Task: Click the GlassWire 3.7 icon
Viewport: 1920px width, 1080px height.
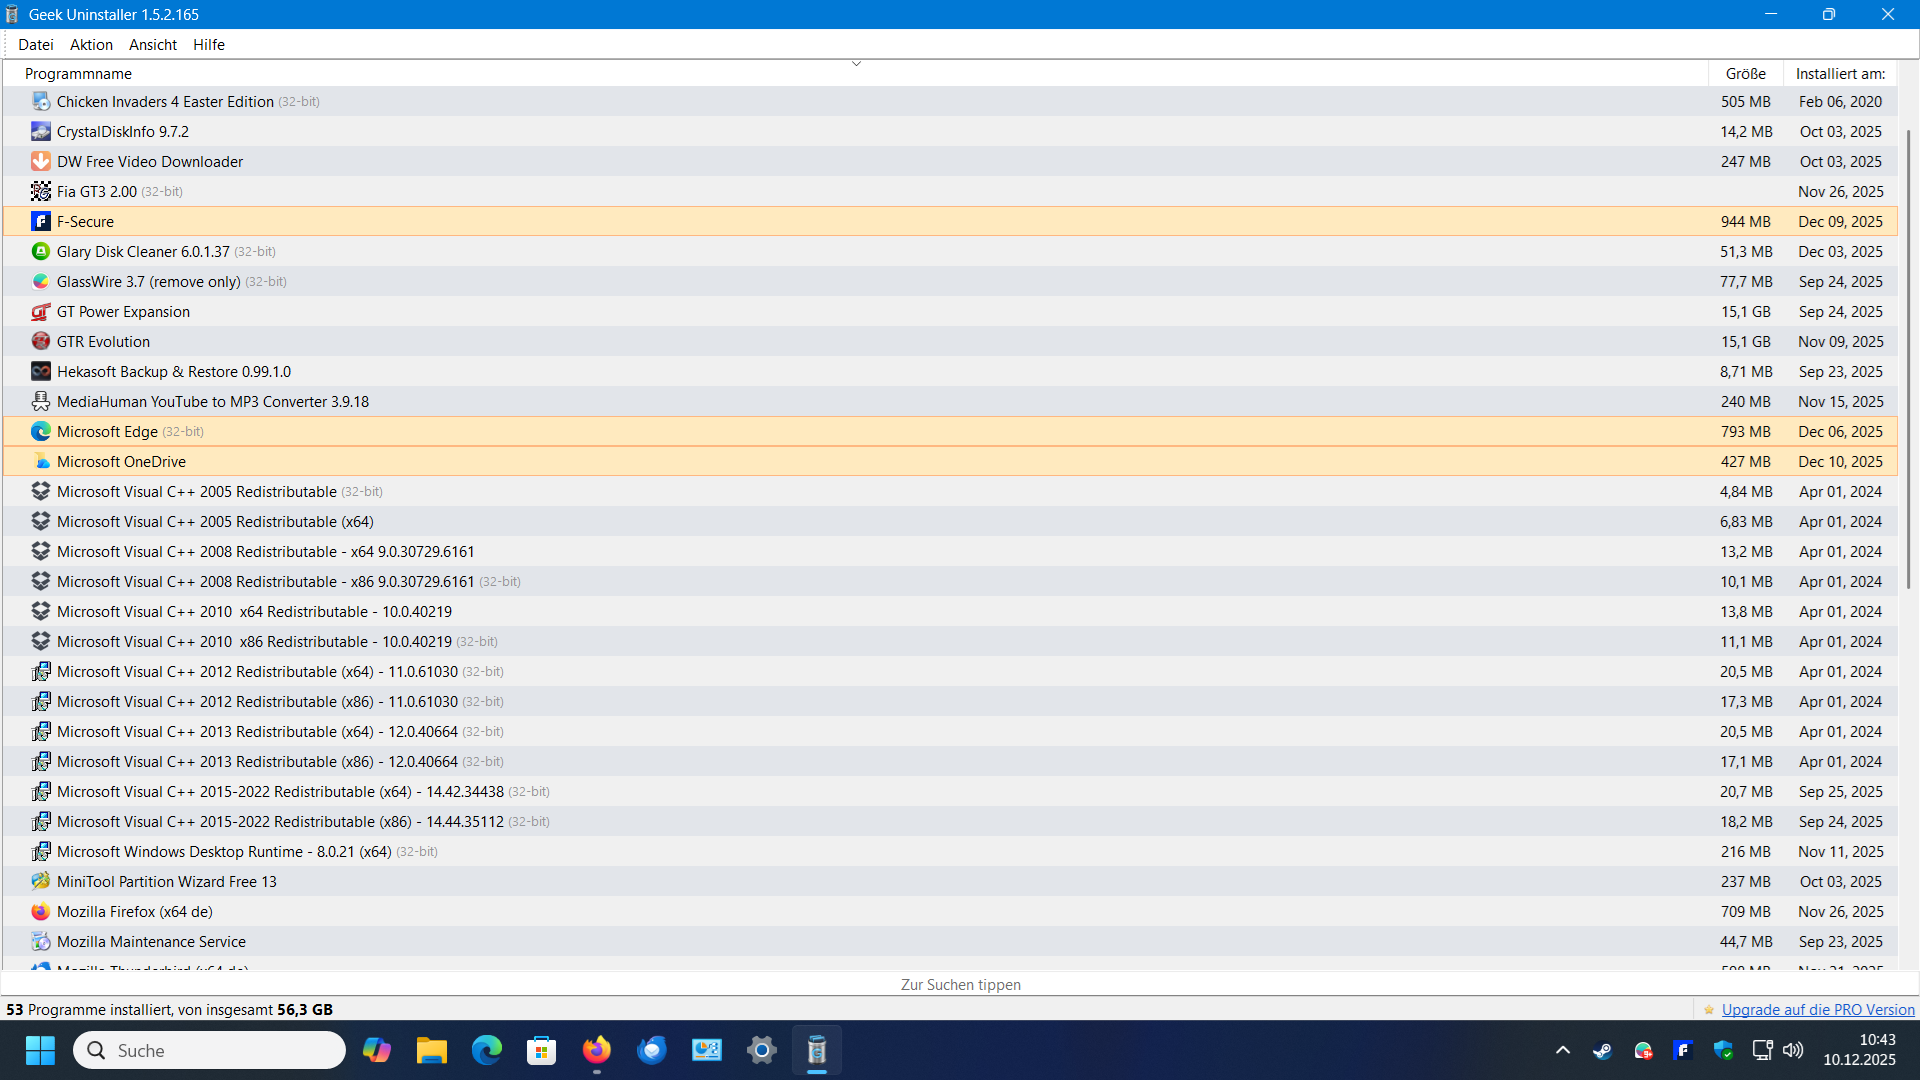Action: point(40,282)
